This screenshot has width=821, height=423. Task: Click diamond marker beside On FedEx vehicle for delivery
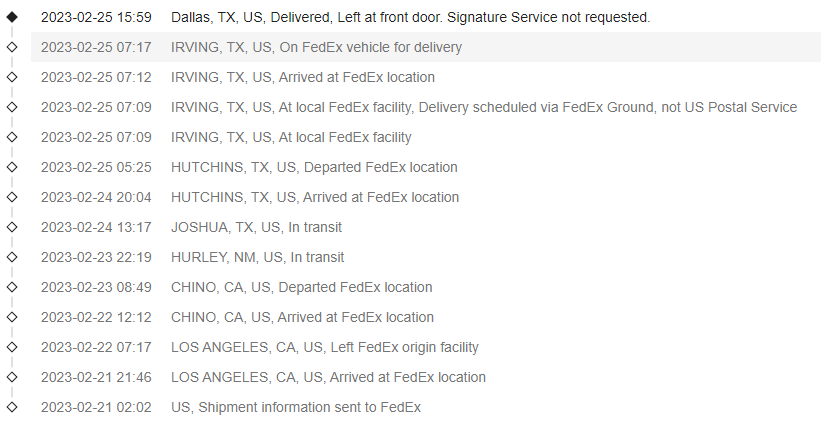(12, 47)
